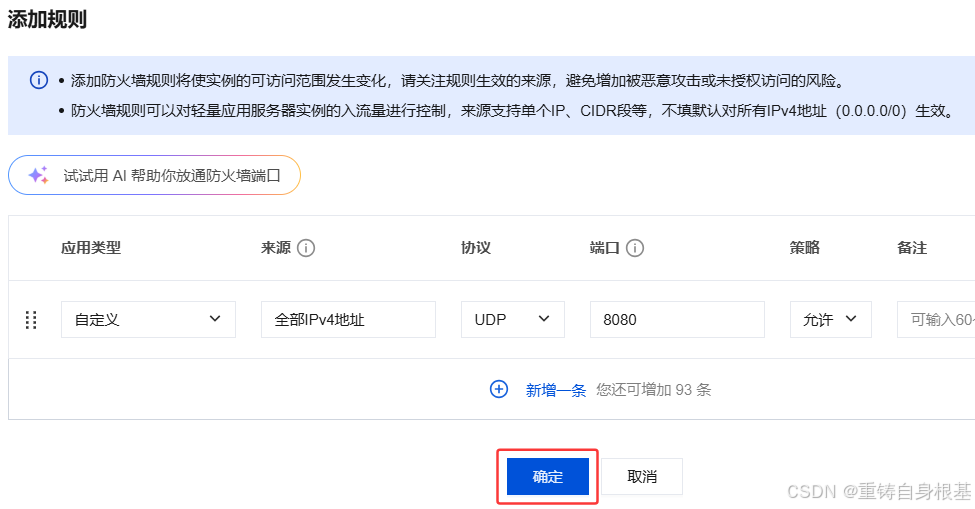975x509 pixels.
Task: Click the 协议 column header
Action: pyautogui.click(x=476, y=248)
